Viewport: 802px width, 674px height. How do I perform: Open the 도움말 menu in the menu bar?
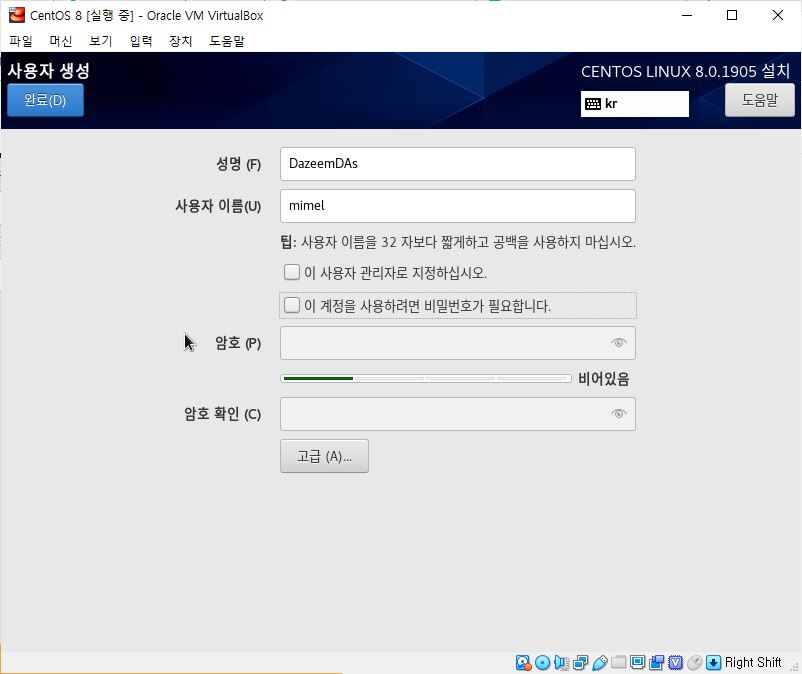pyautogui.click(x=227, y=41)
